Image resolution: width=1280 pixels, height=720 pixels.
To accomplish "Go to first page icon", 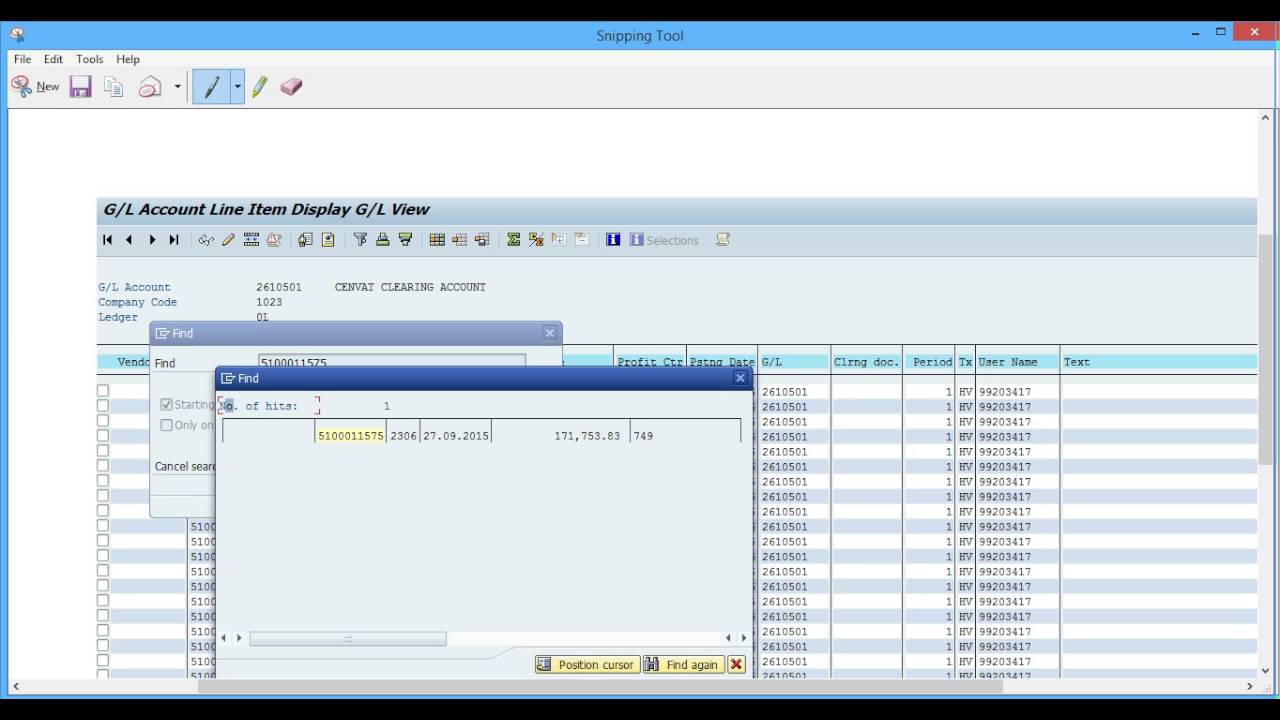I will coord(107,240).
